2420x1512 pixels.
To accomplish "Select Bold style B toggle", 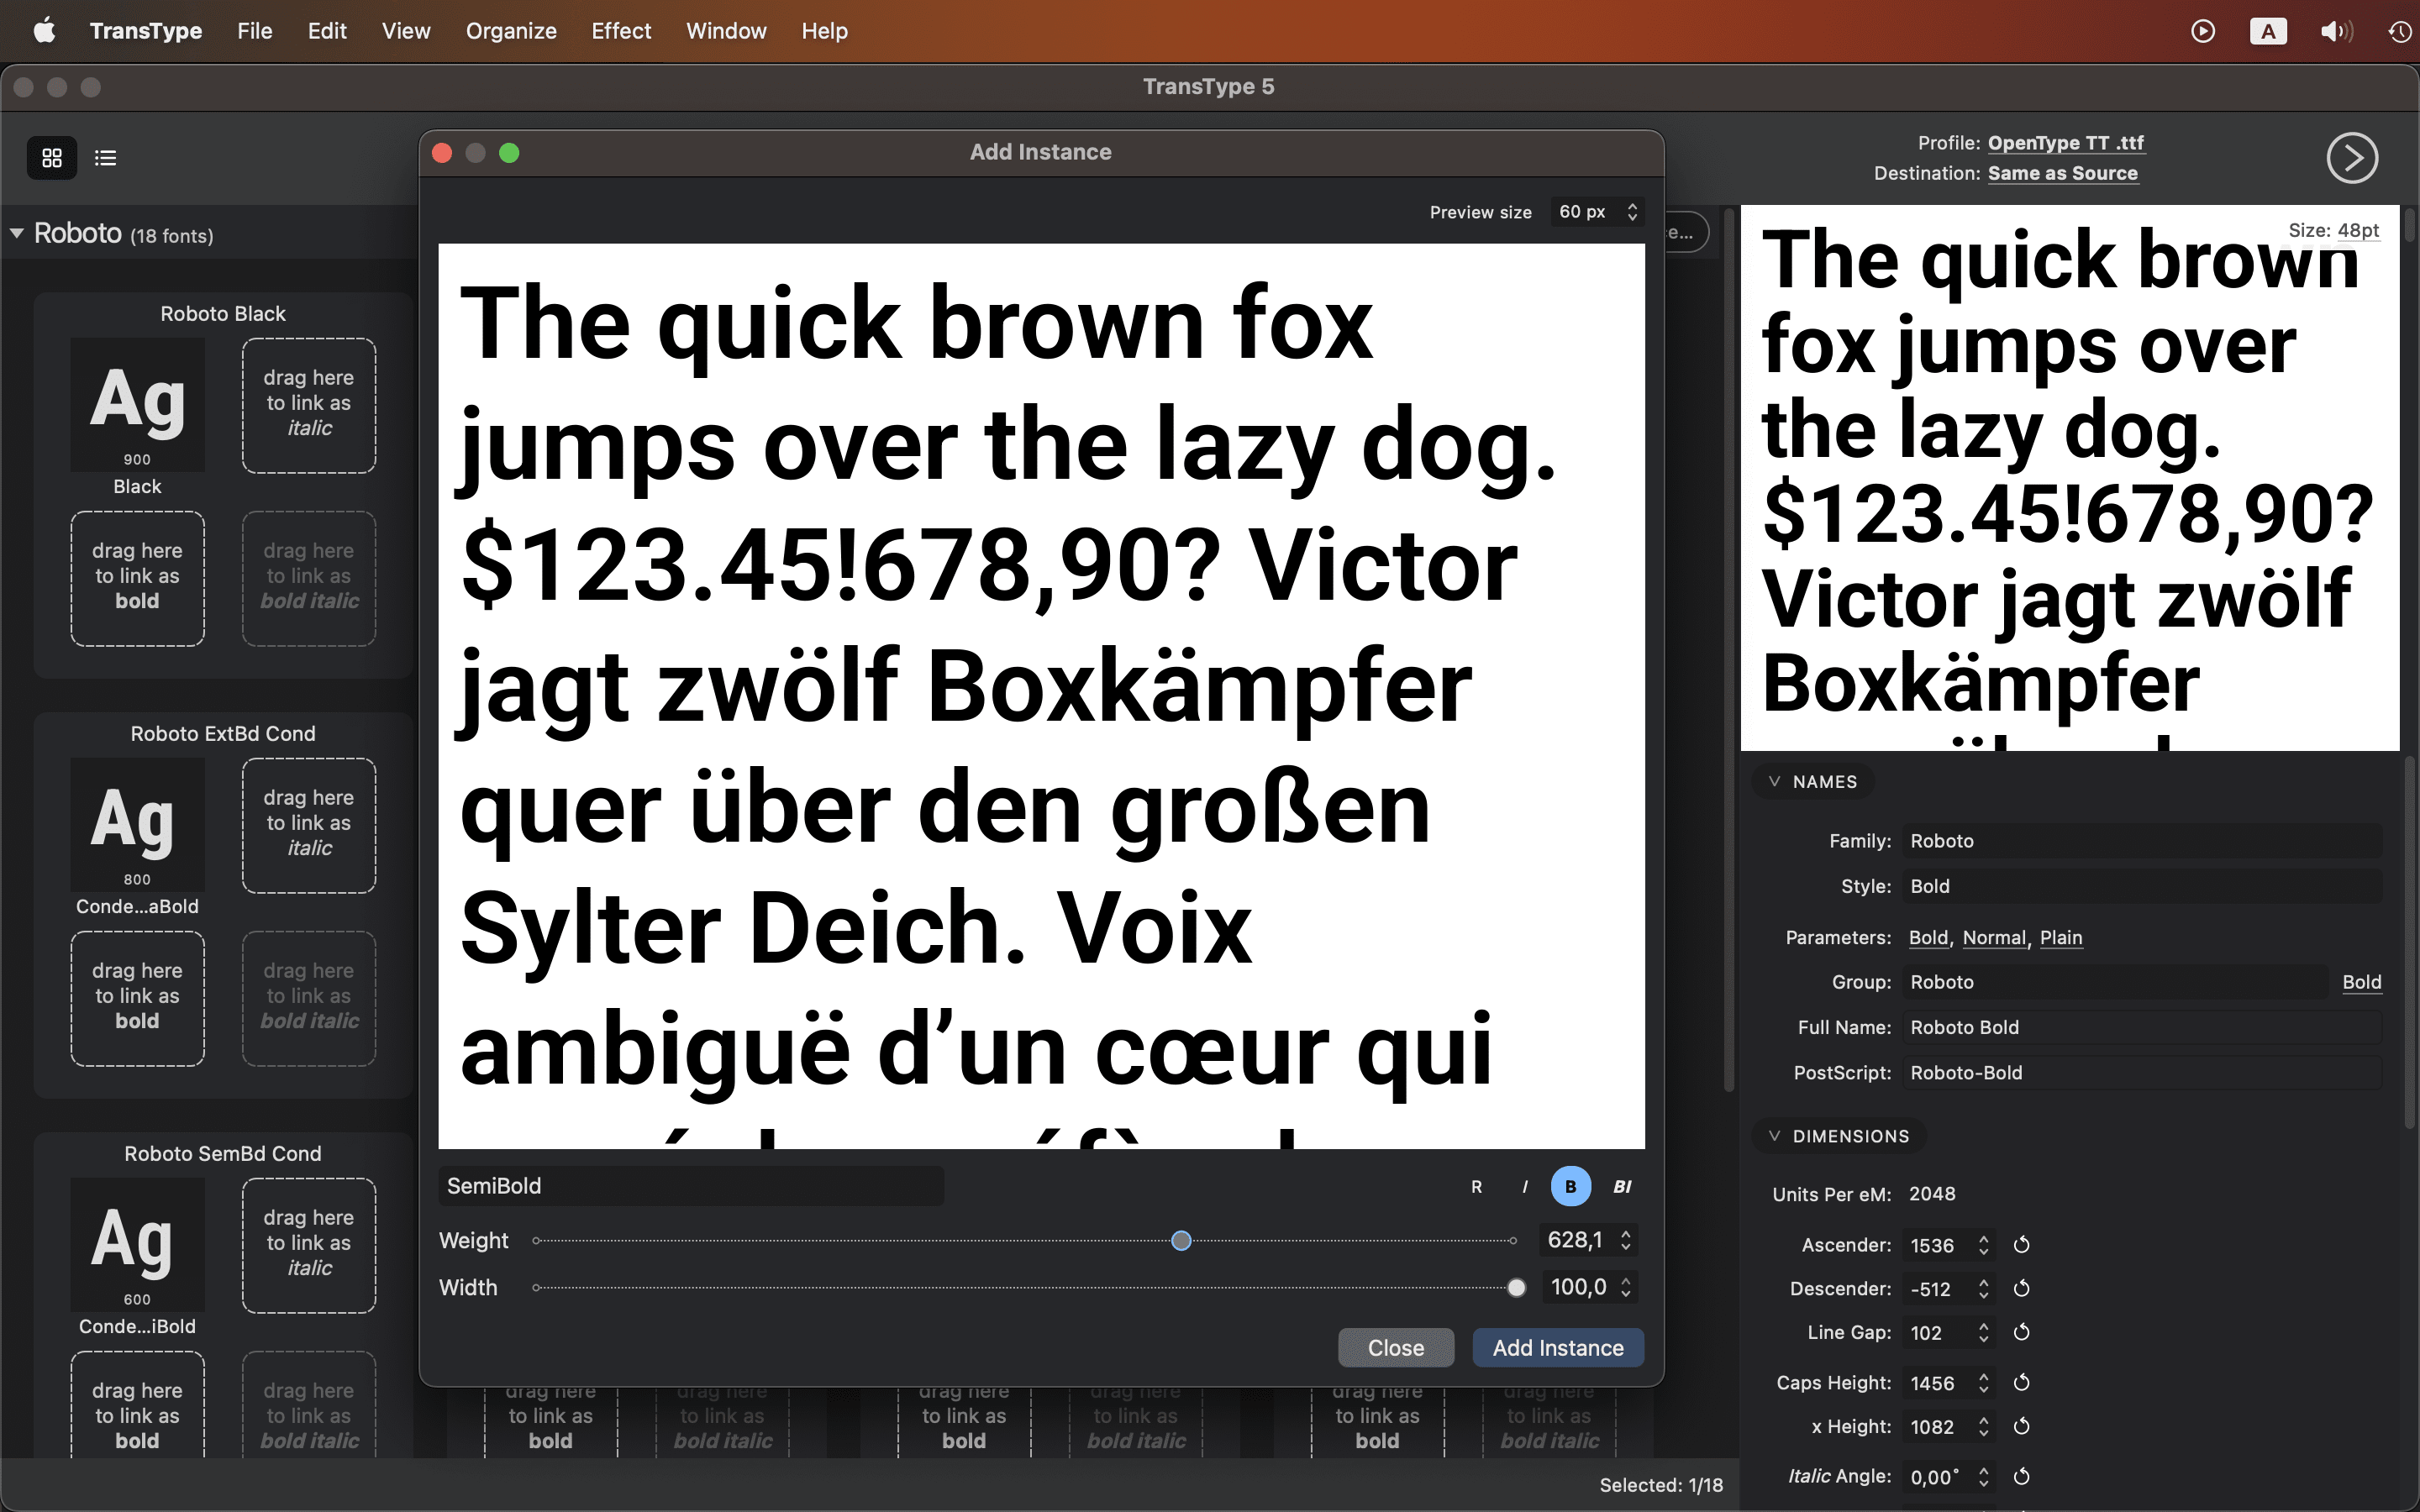I will (1570, 1186).
